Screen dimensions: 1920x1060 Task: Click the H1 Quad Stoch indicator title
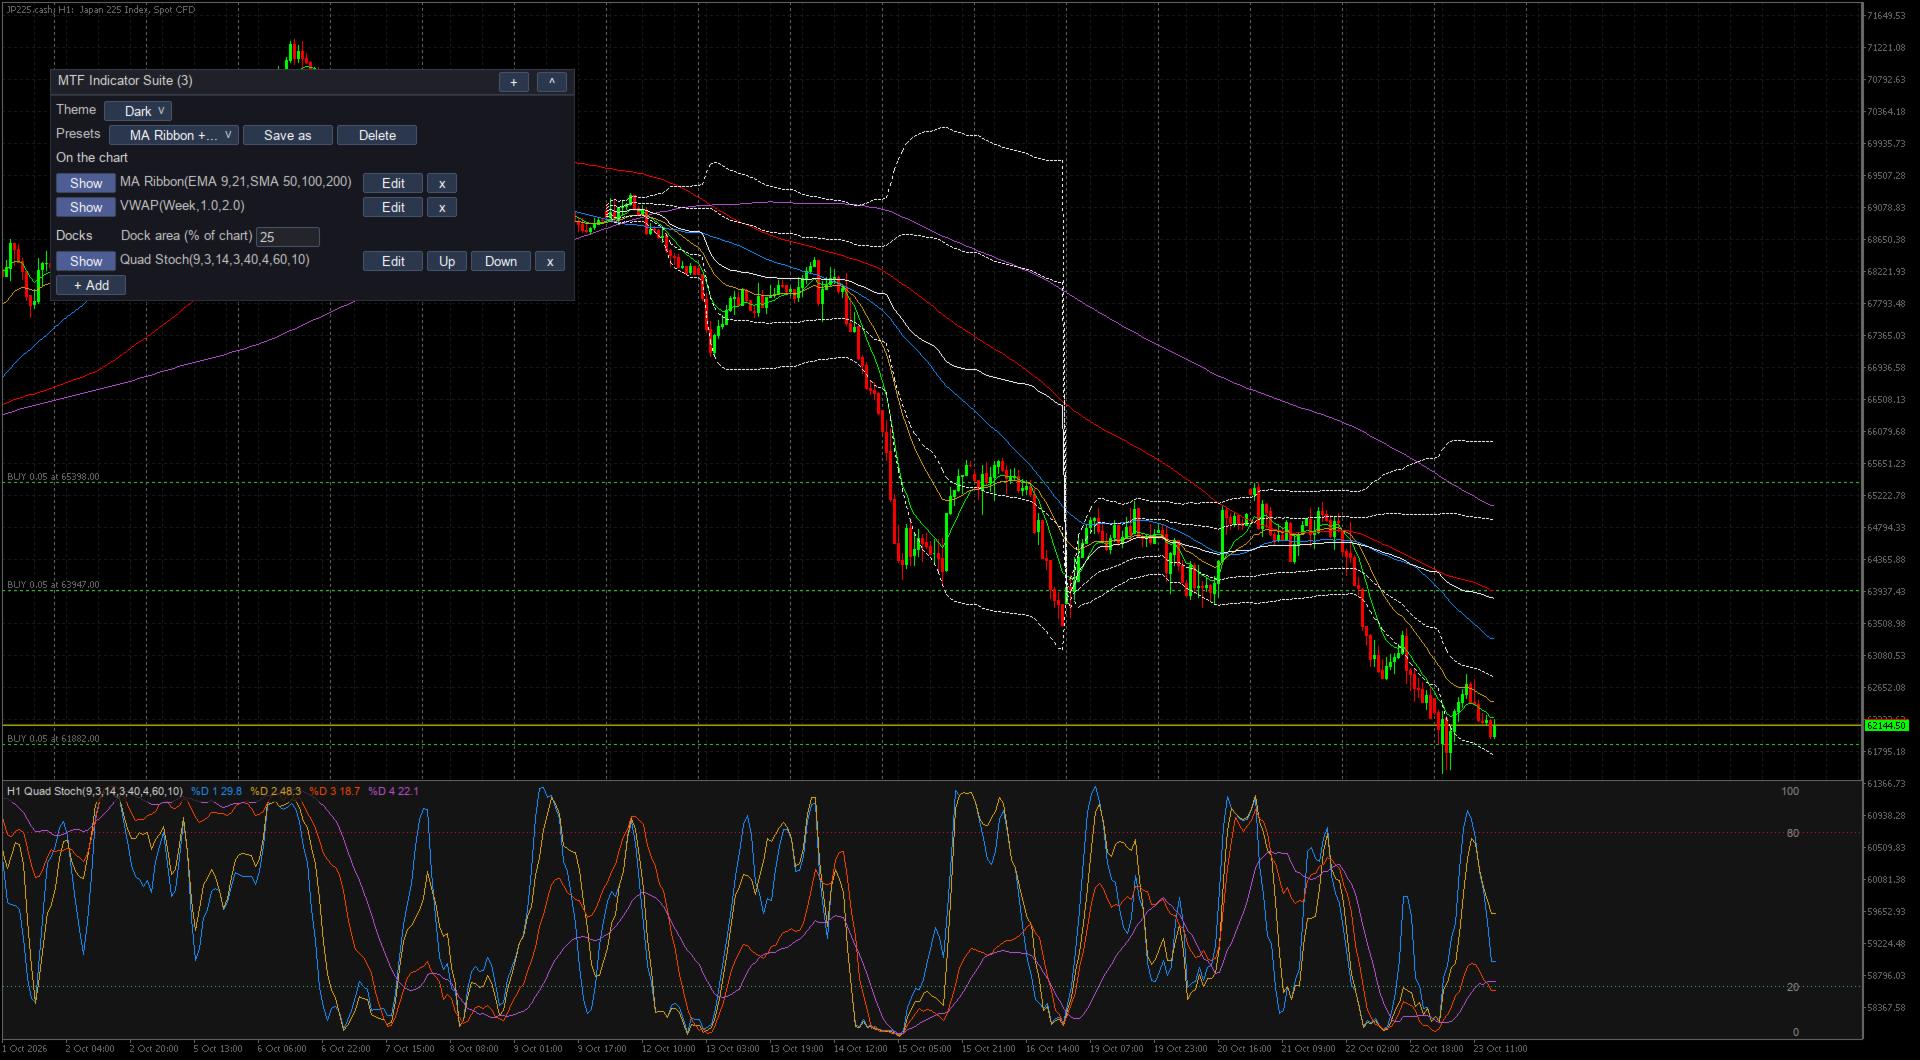[x=95, y=791]
